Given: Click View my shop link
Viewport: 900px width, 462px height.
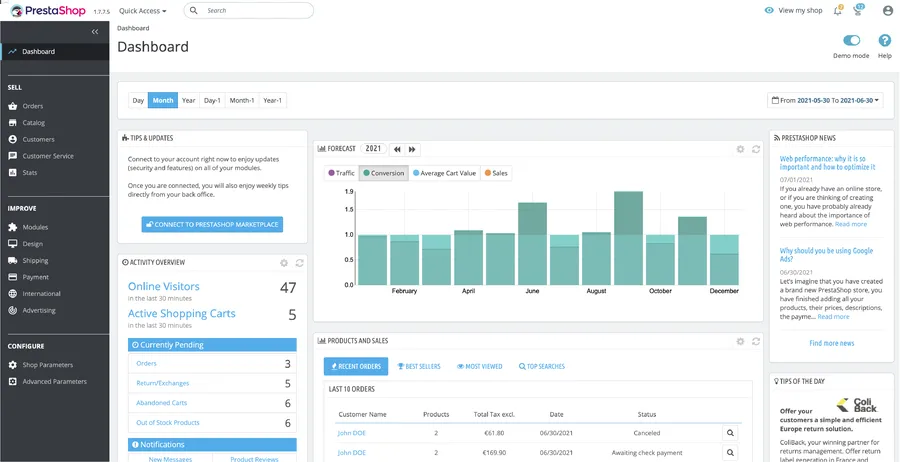Looking at the screenshot, I should [x=794, y=10].
